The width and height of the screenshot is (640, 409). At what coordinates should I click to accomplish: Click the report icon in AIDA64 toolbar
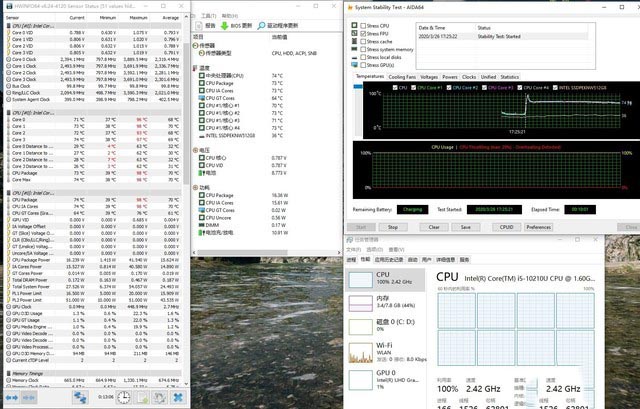click(x=199, y=26)
